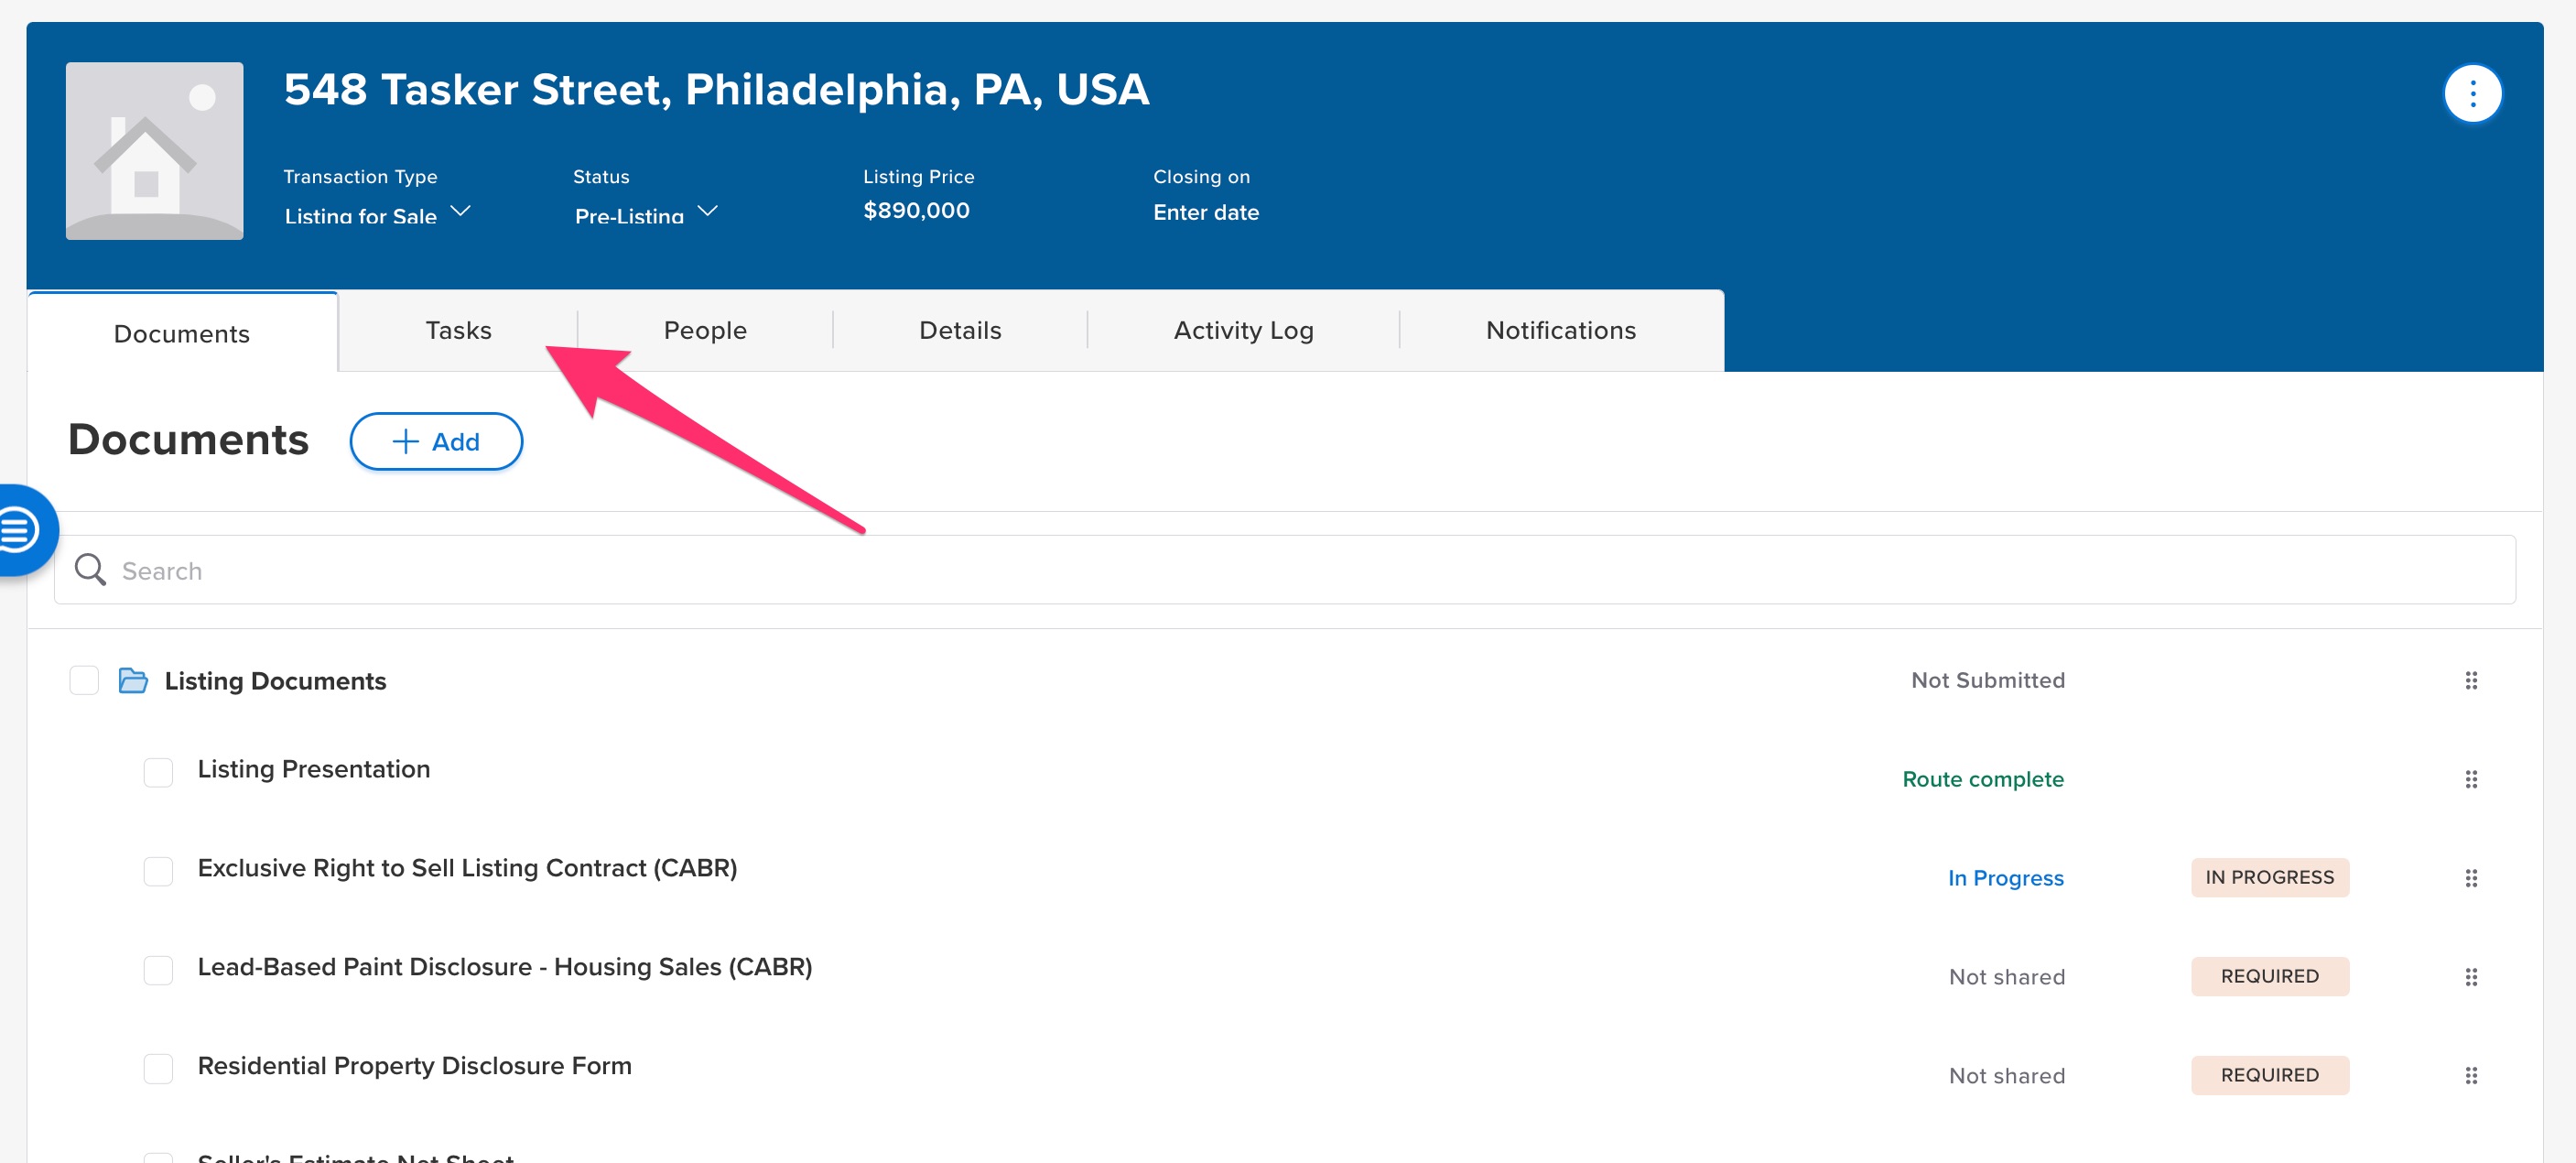Switch to the Tasks tab
2576x1163 pixels.
tap(458, 331)
